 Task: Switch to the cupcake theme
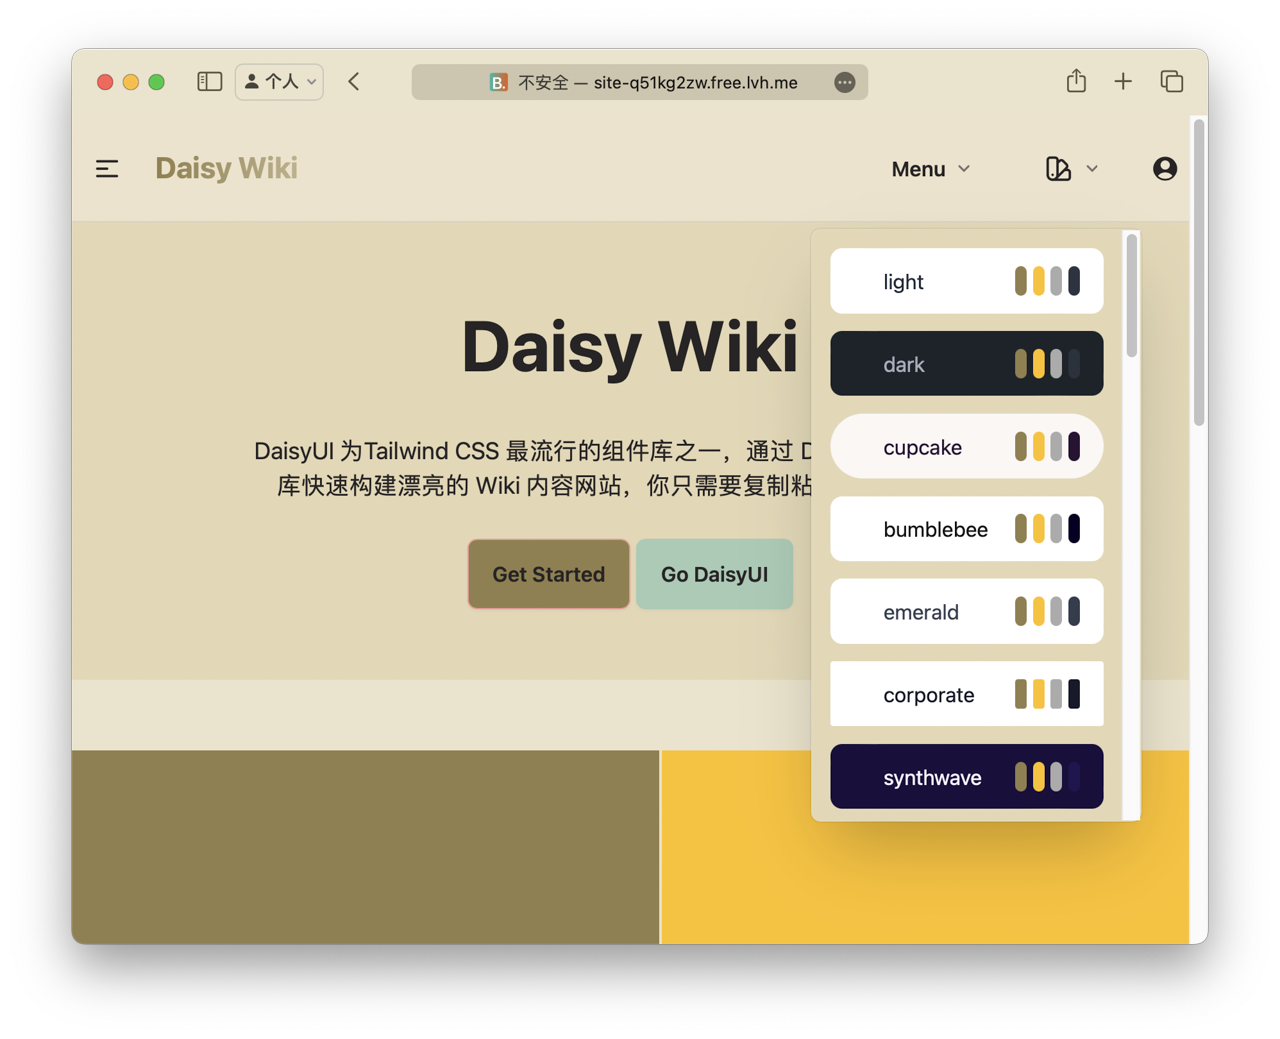tap(966, 446)
